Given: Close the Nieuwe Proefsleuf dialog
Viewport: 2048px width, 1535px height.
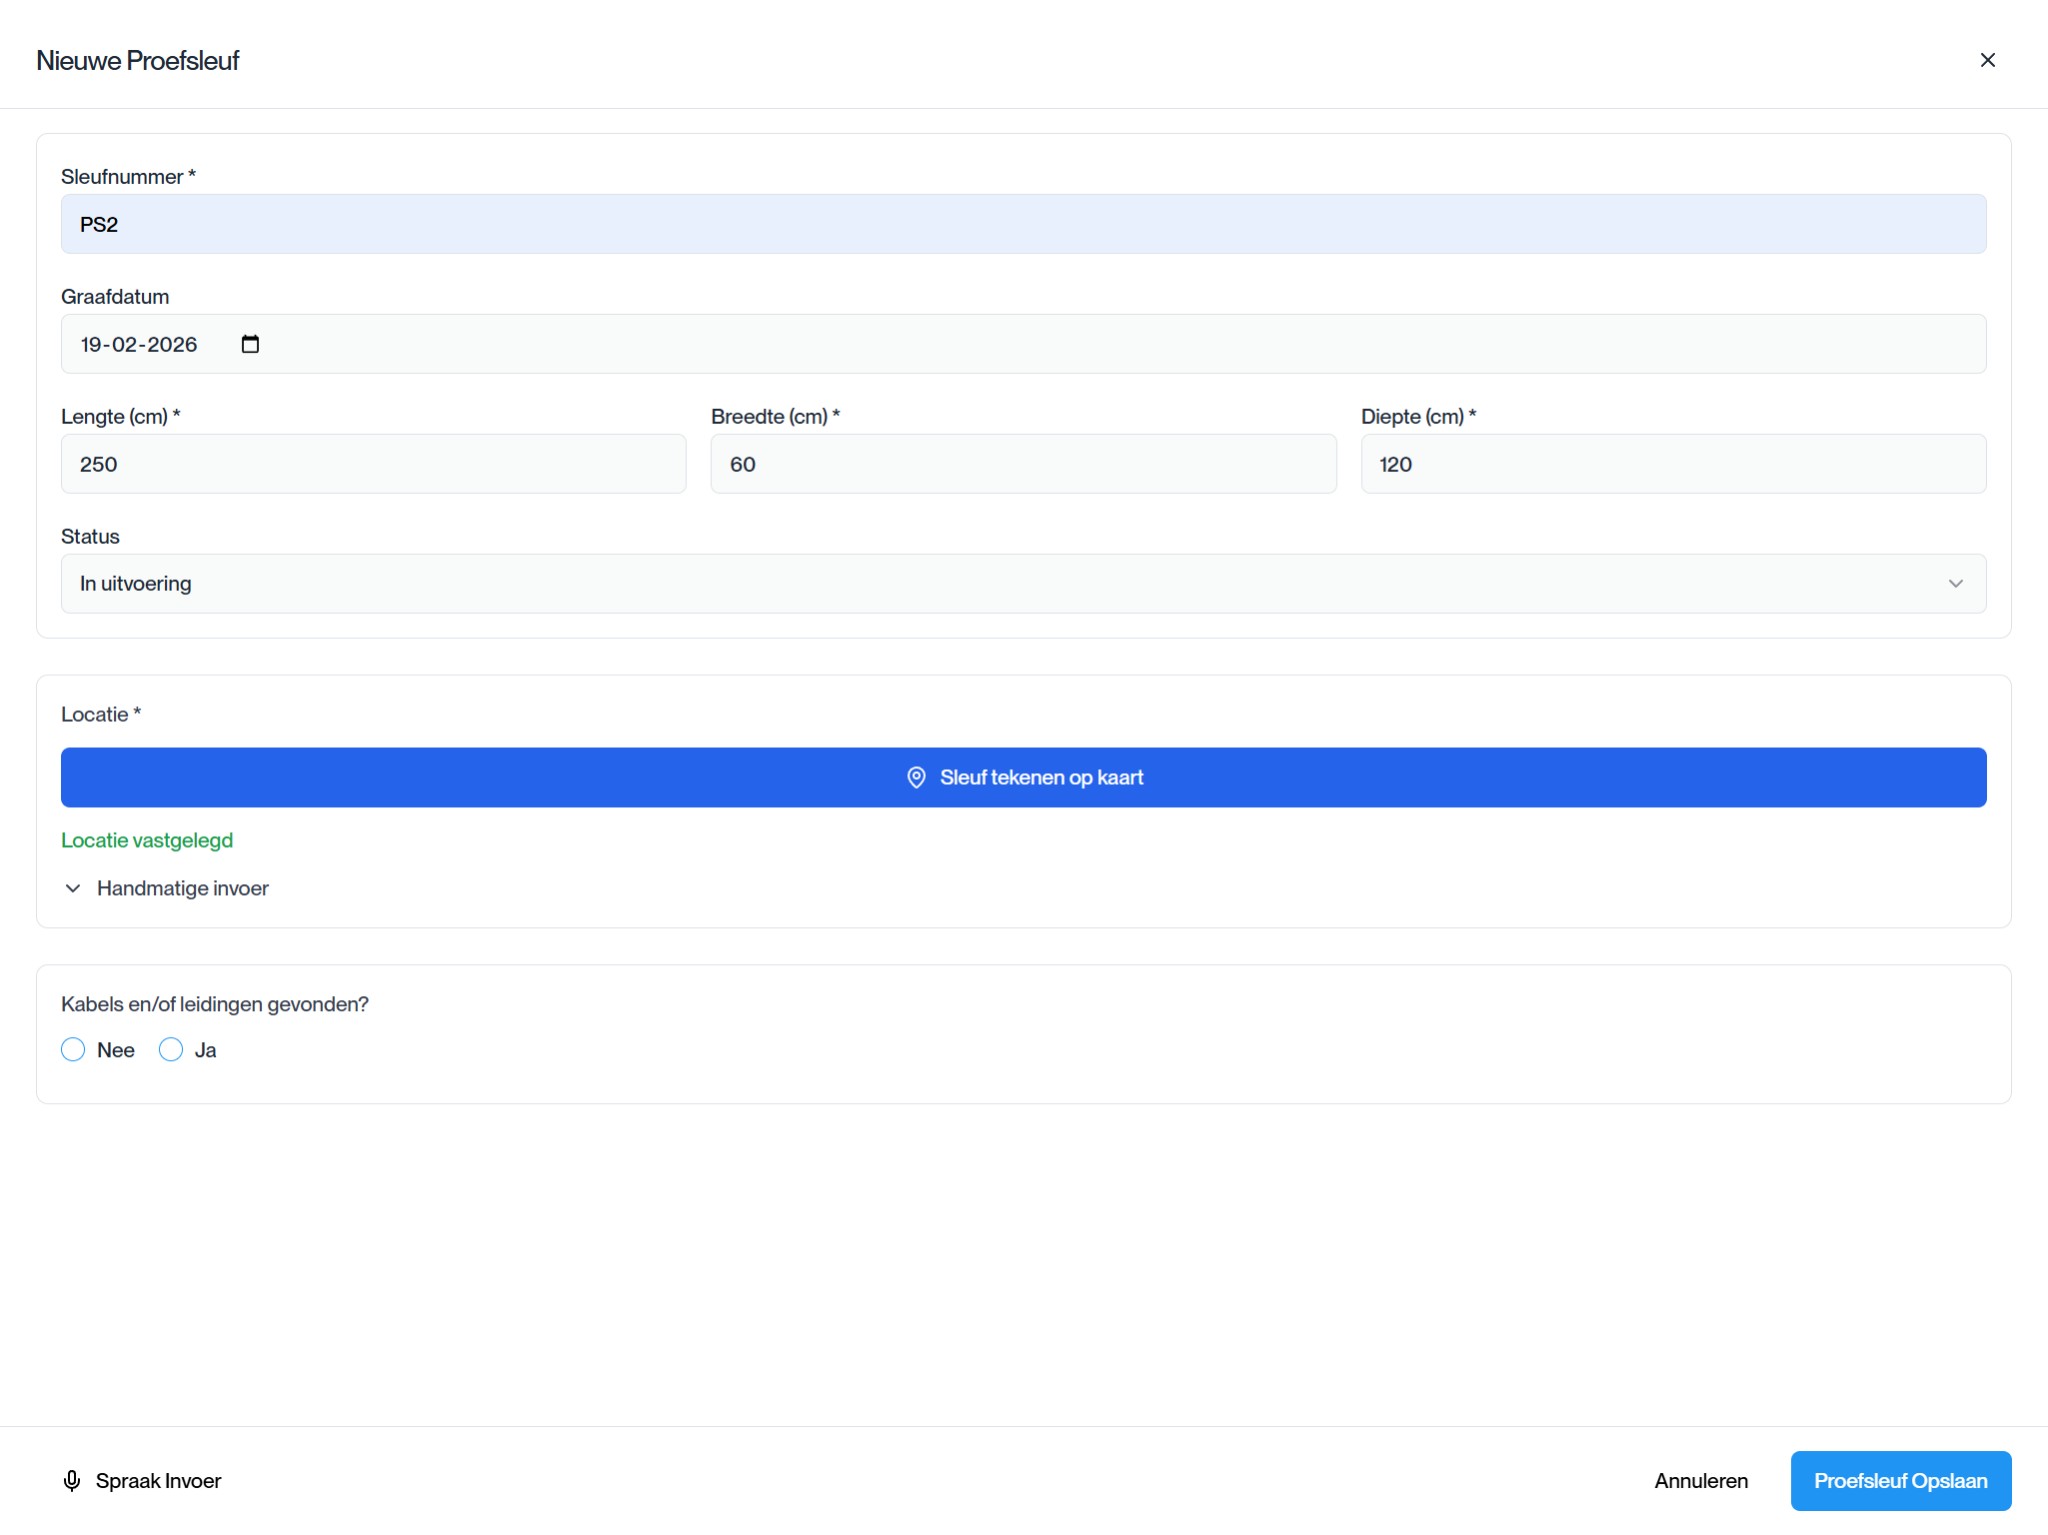Looking at the screenshot, I should (1987, 60).
